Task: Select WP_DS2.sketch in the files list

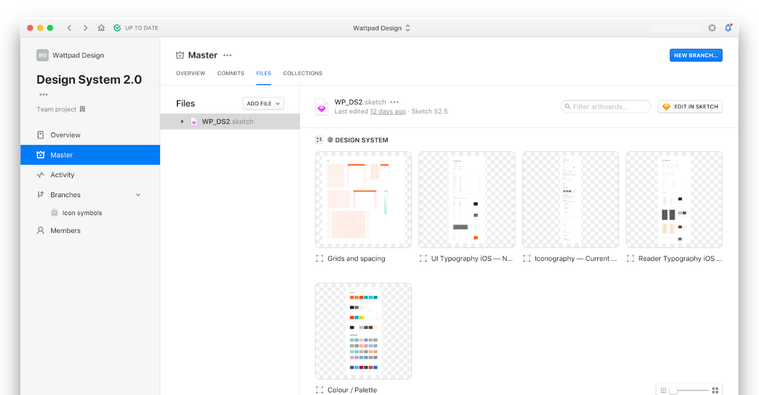Action: (230, 122)
